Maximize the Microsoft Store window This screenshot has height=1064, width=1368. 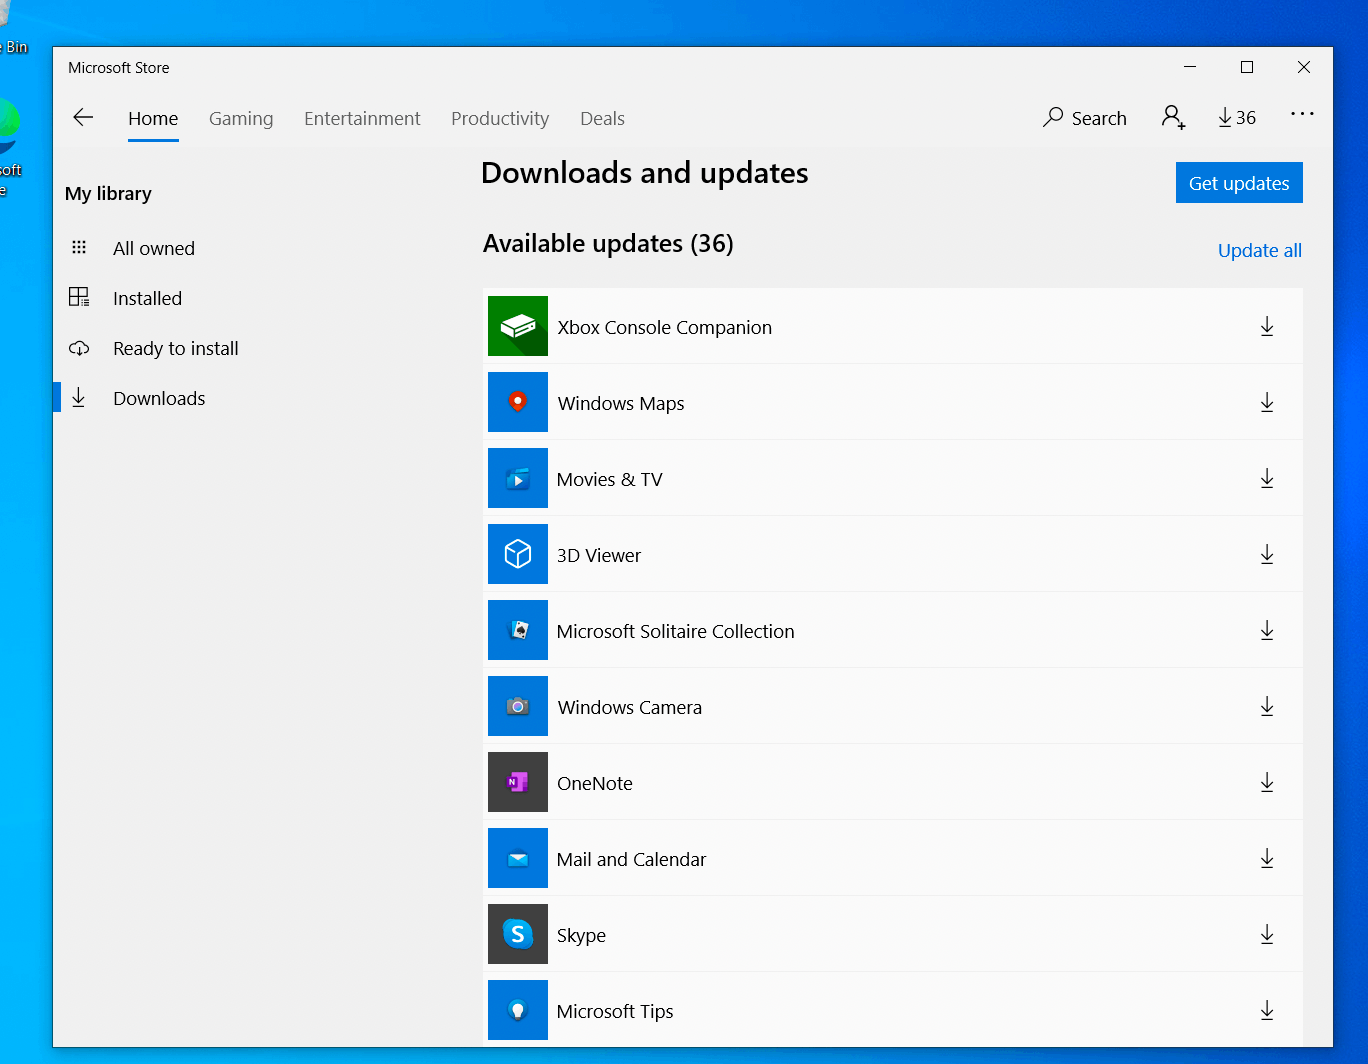coord(1246,67)
